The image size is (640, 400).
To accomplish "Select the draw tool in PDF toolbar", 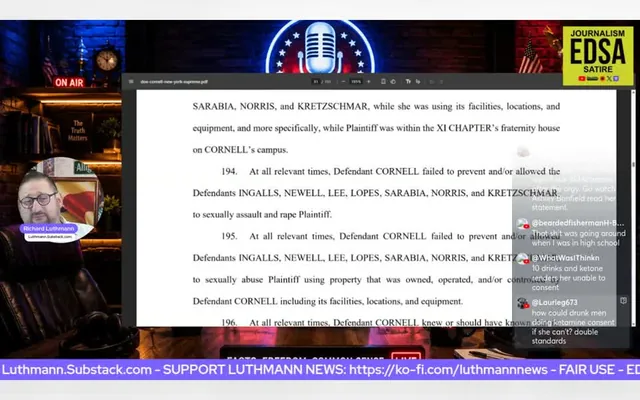I will (x=418, y=82).
